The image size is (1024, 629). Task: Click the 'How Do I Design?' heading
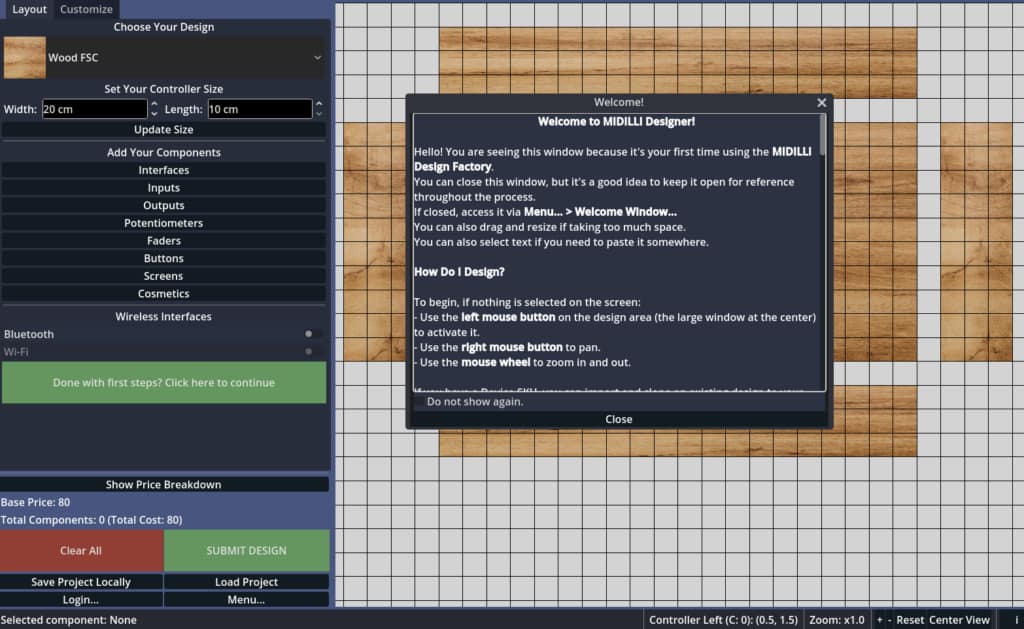[459, 272]
